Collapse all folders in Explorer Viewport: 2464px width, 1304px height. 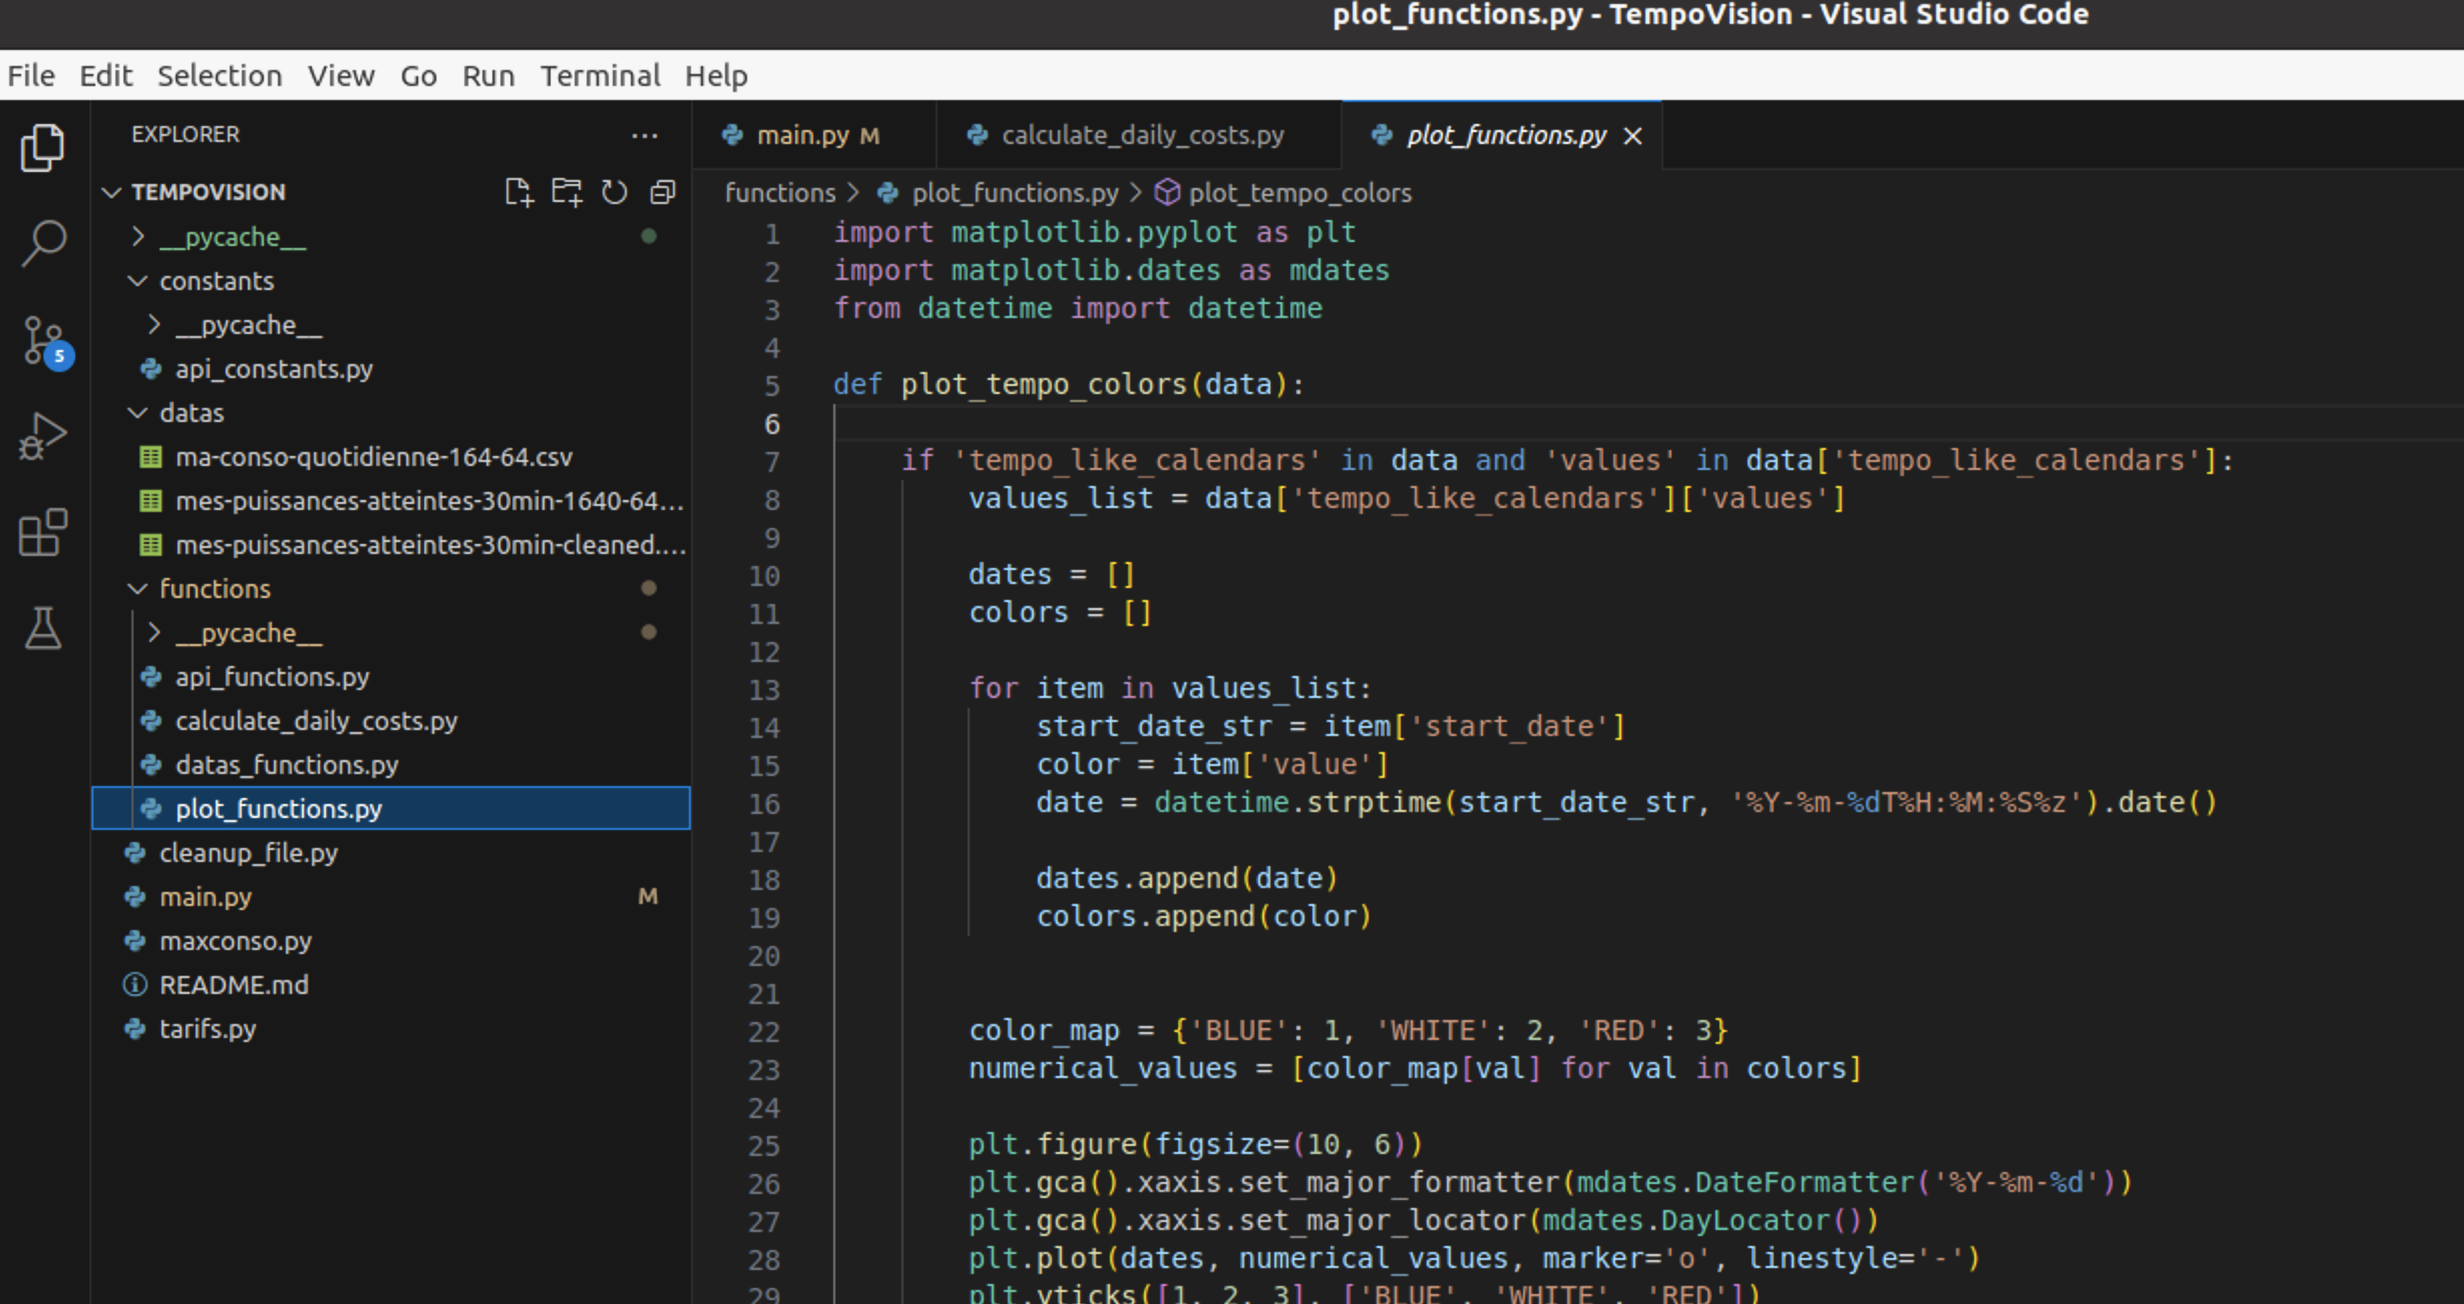coord(662,192)
